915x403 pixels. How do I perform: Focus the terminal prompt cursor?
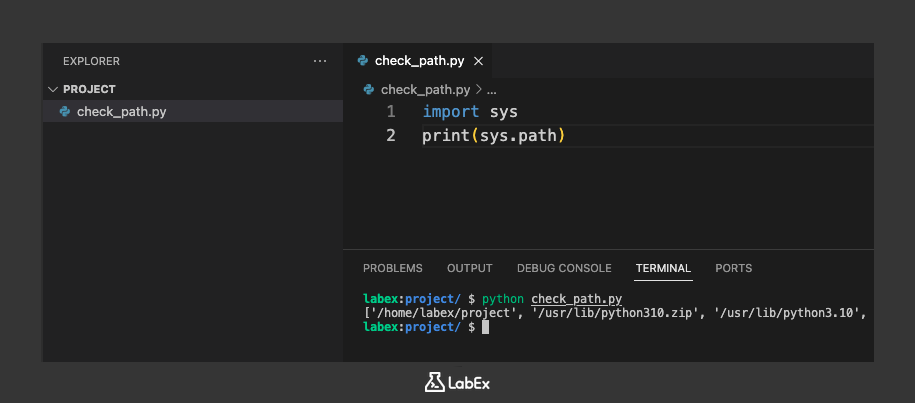tap(485, 327)
